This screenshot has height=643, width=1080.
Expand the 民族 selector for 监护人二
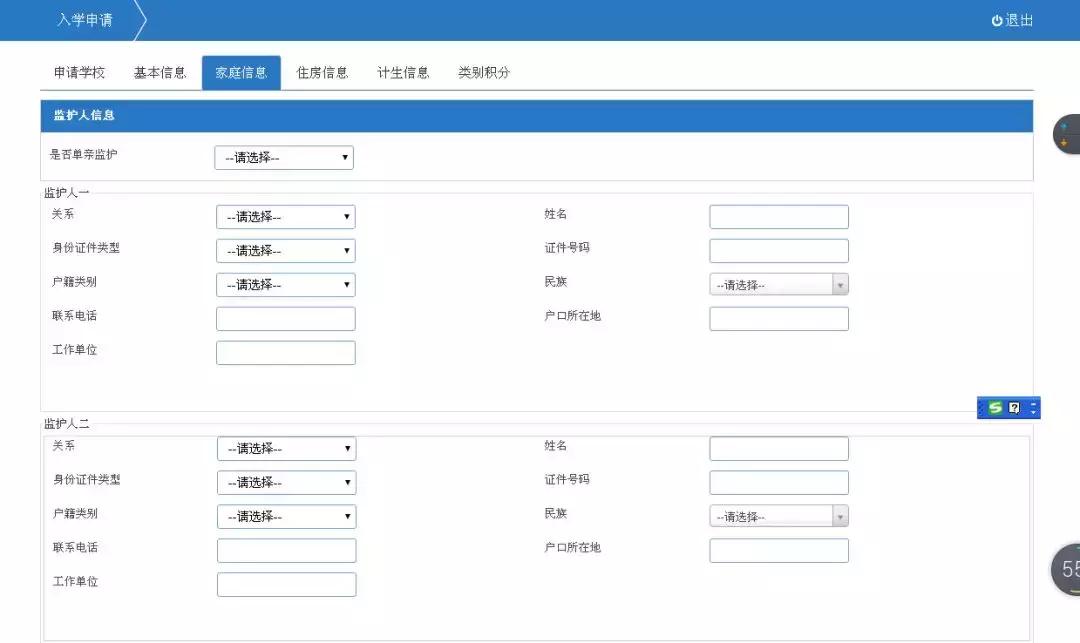tap(778, 516)
